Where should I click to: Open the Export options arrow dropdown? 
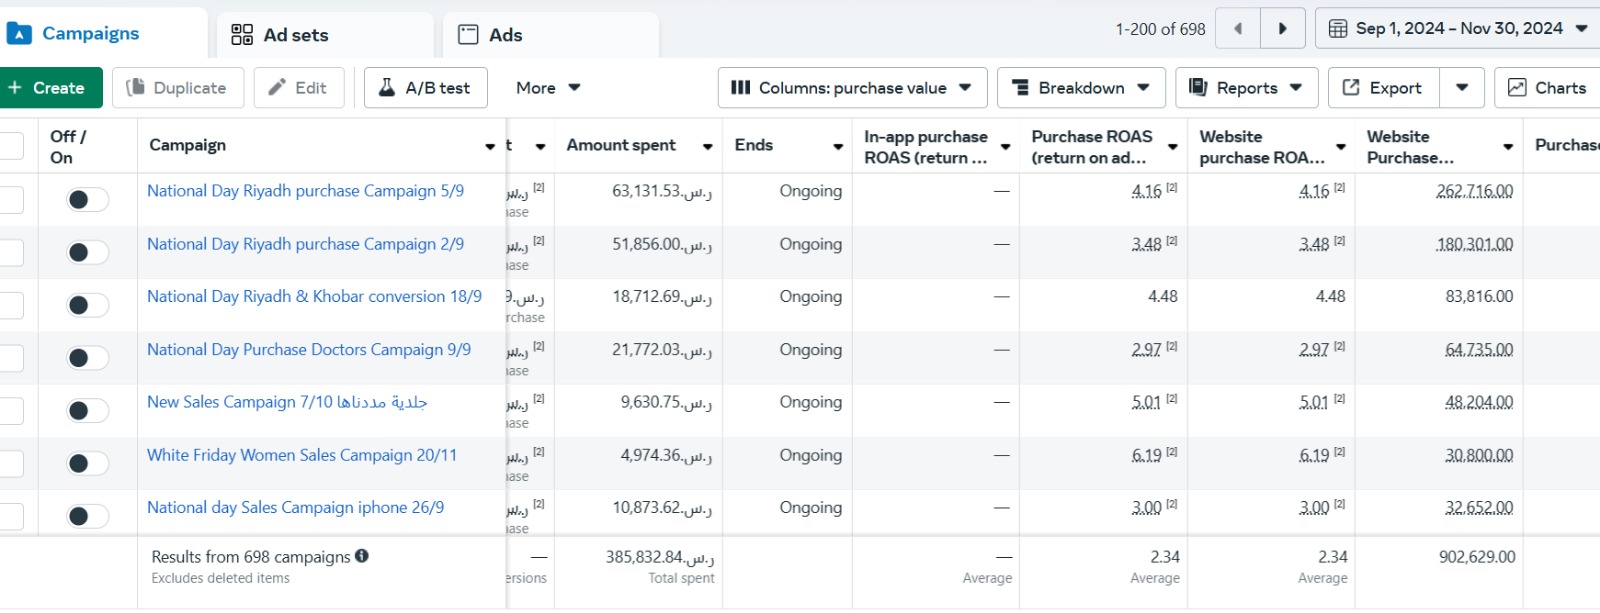1462,88
